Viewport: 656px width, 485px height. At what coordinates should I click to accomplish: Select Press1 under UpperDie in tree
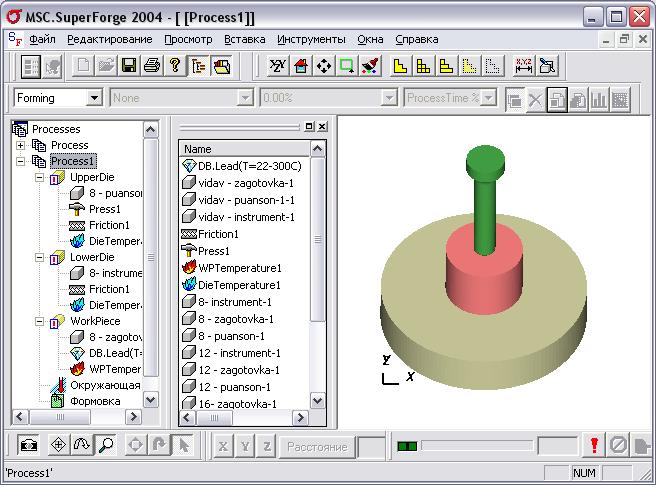click(x=105, y=209)
